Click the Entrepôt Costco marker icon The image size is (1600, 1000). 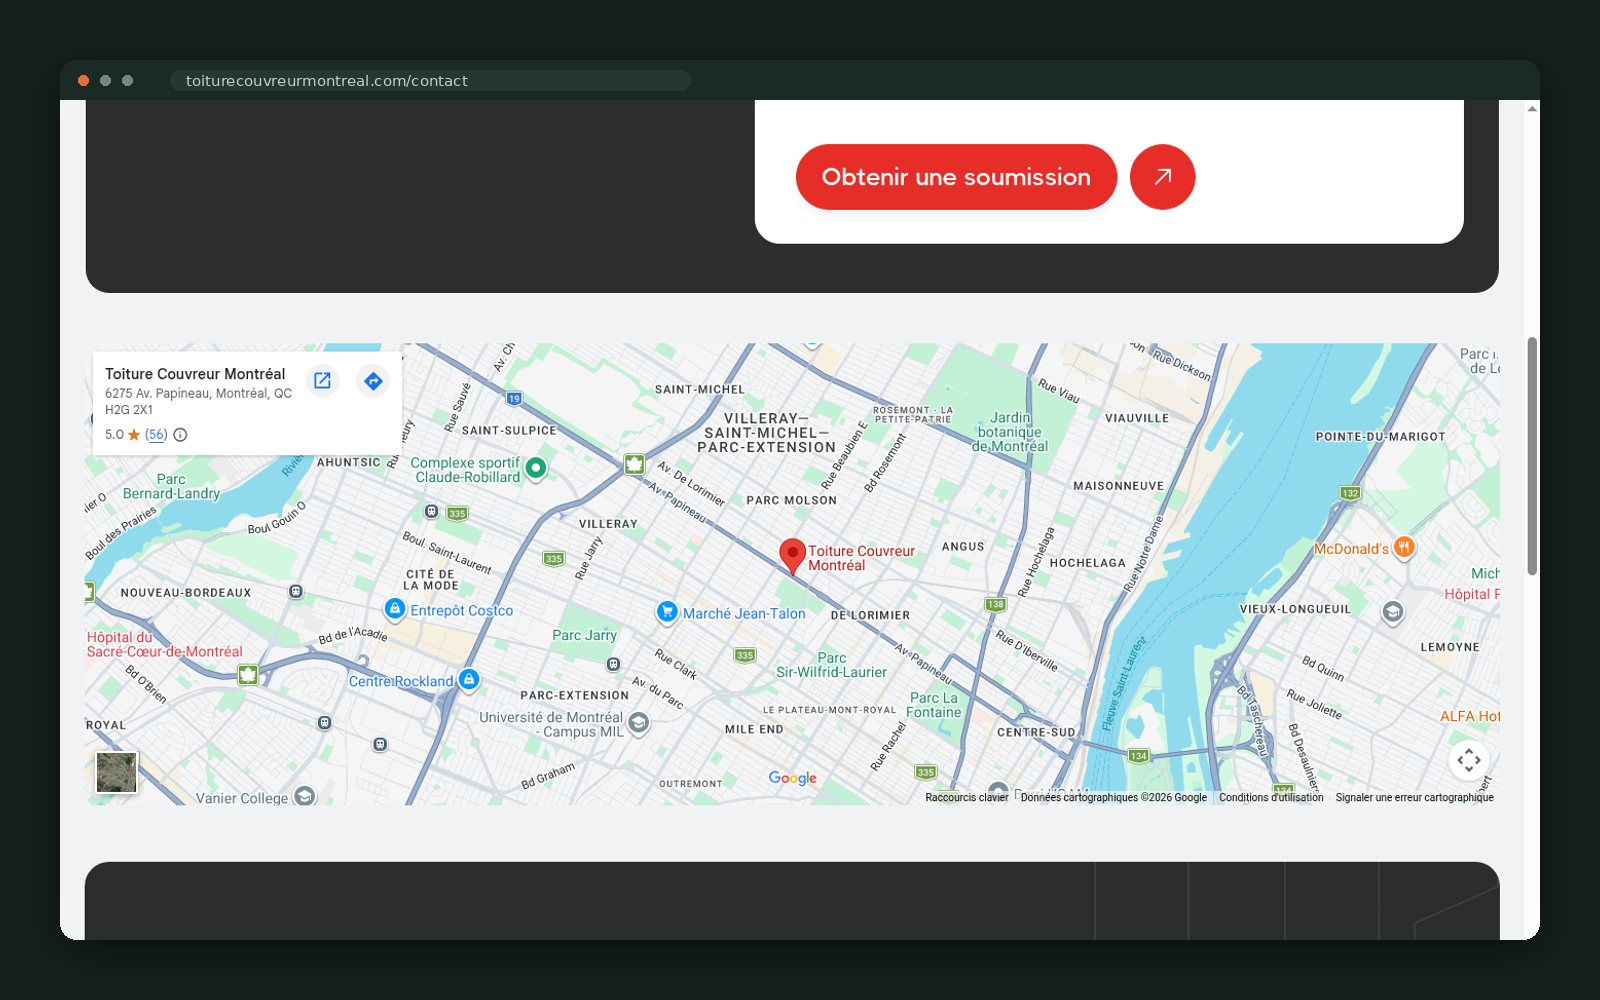(x=395, y=609)
